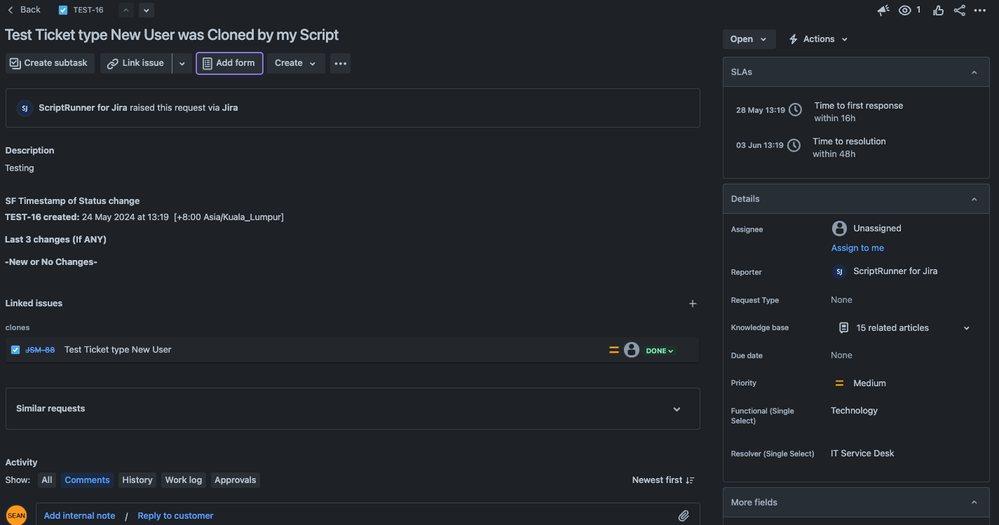Edit the issue title text

pyautogui.click(x=171, y=34)
